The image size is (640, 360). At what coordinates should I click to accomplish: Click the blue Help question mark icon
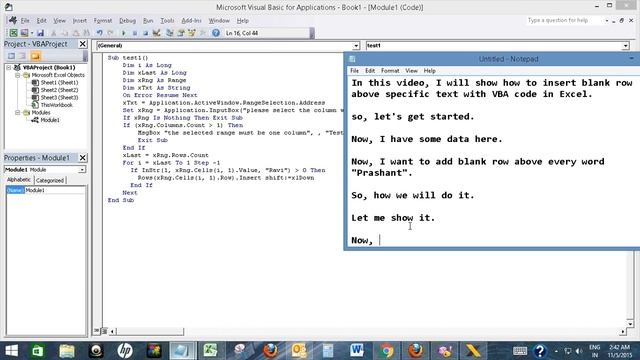(216, 33)
